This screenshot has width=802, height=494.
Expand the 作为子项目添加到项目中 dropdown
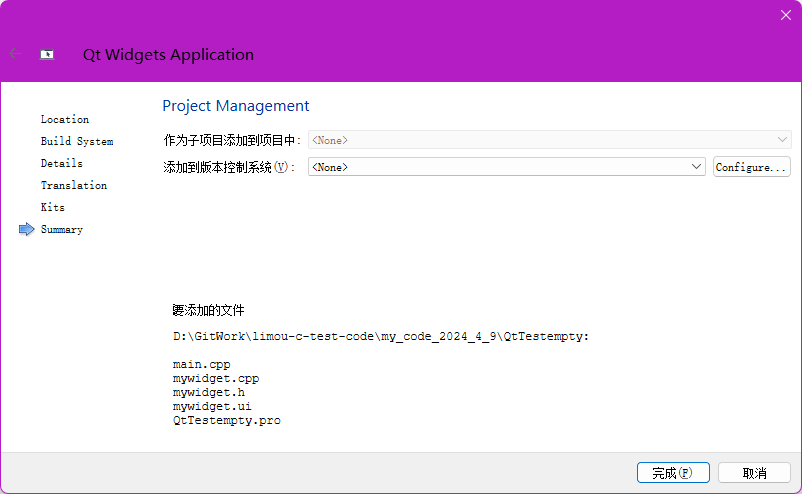click(x=549, y=141)
